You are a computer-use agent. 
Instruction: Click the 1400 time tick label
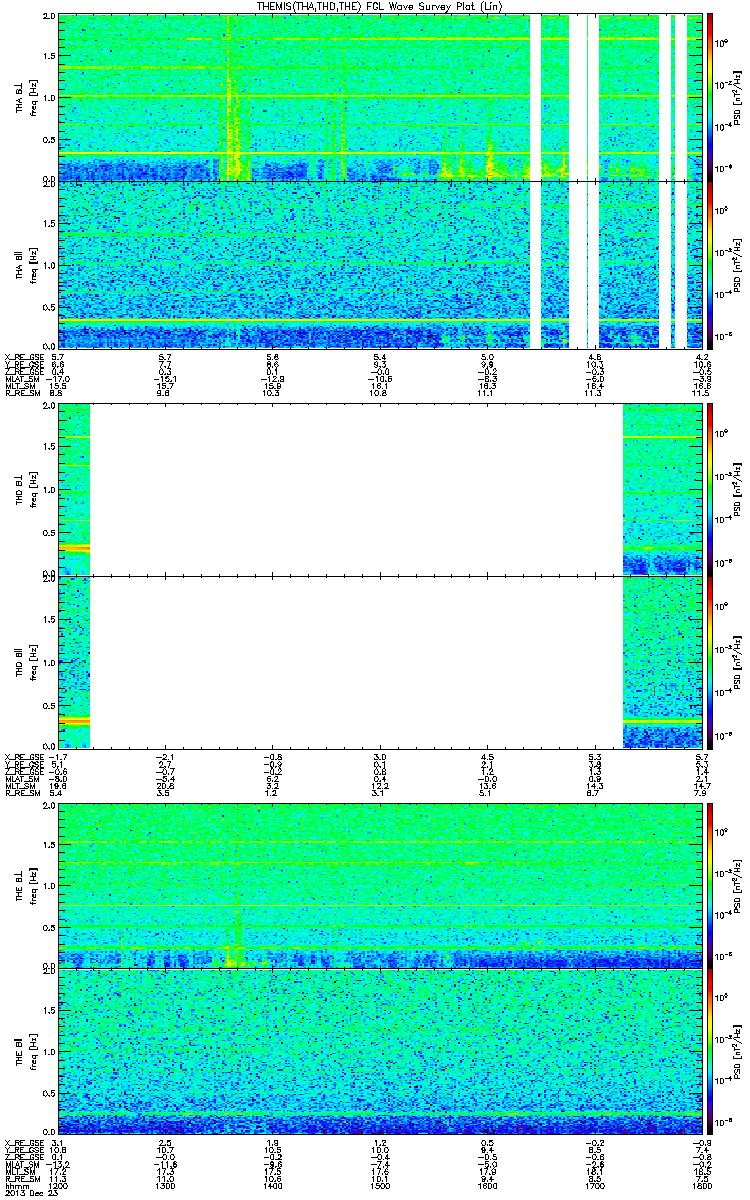pyautogui.click(x=273, y=1186)
